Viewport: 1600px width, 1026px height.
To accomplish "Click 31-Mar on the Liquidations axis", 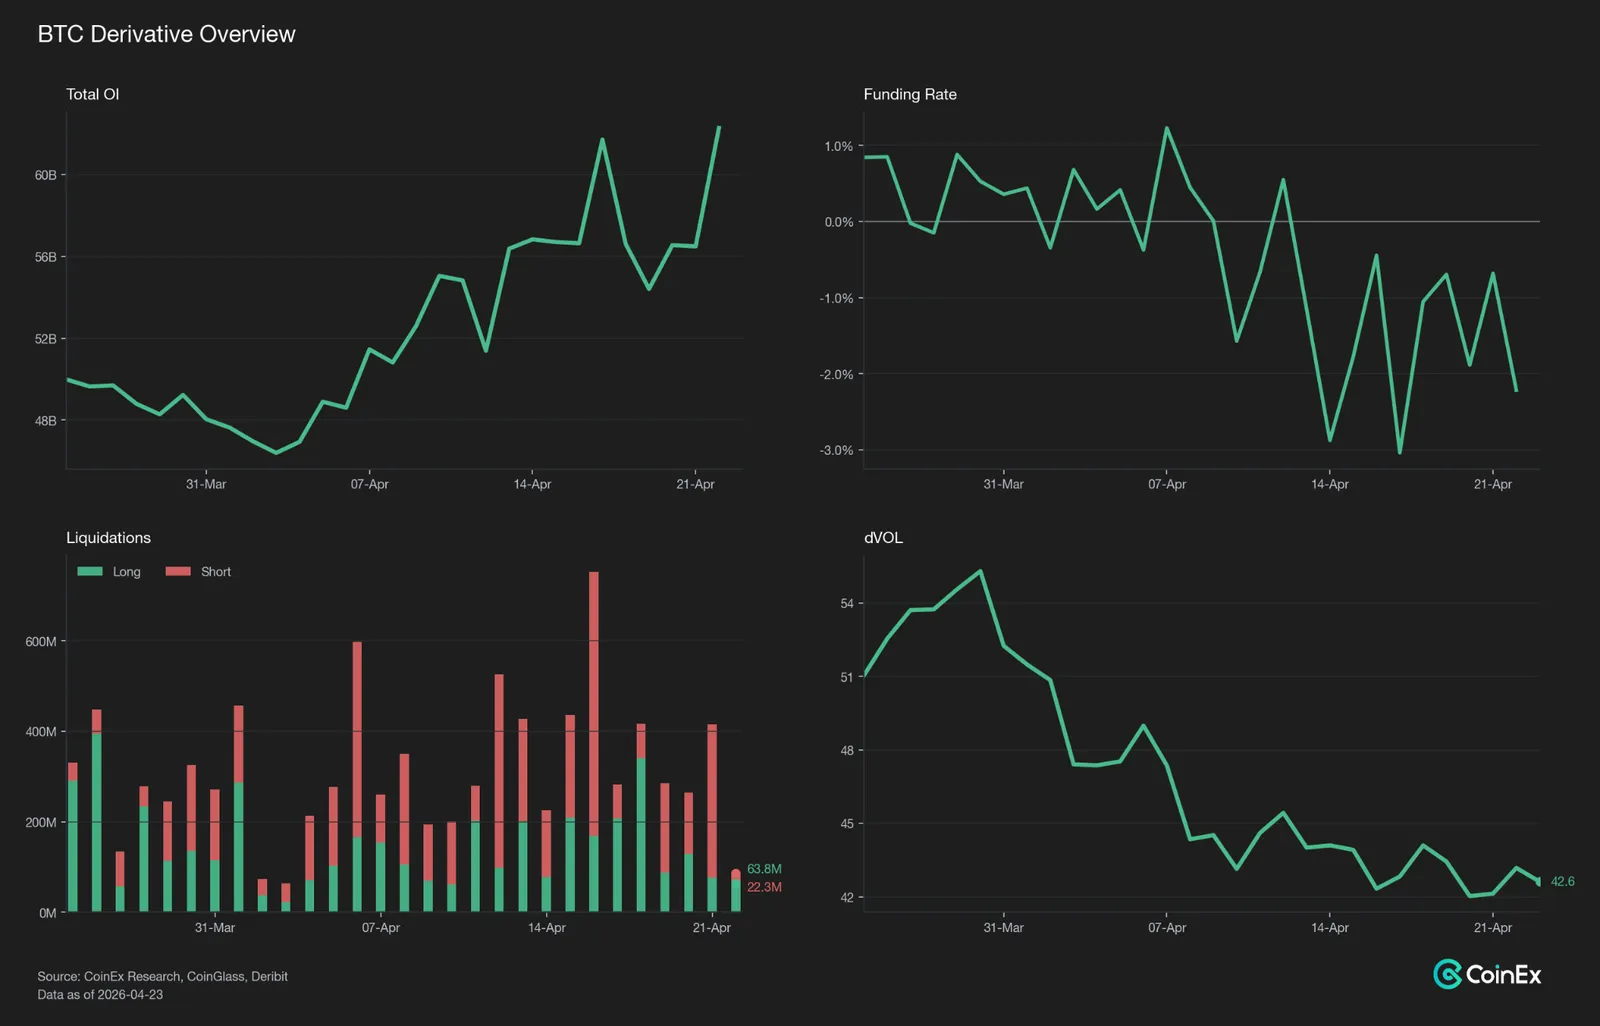I will [x=215, y=928].
